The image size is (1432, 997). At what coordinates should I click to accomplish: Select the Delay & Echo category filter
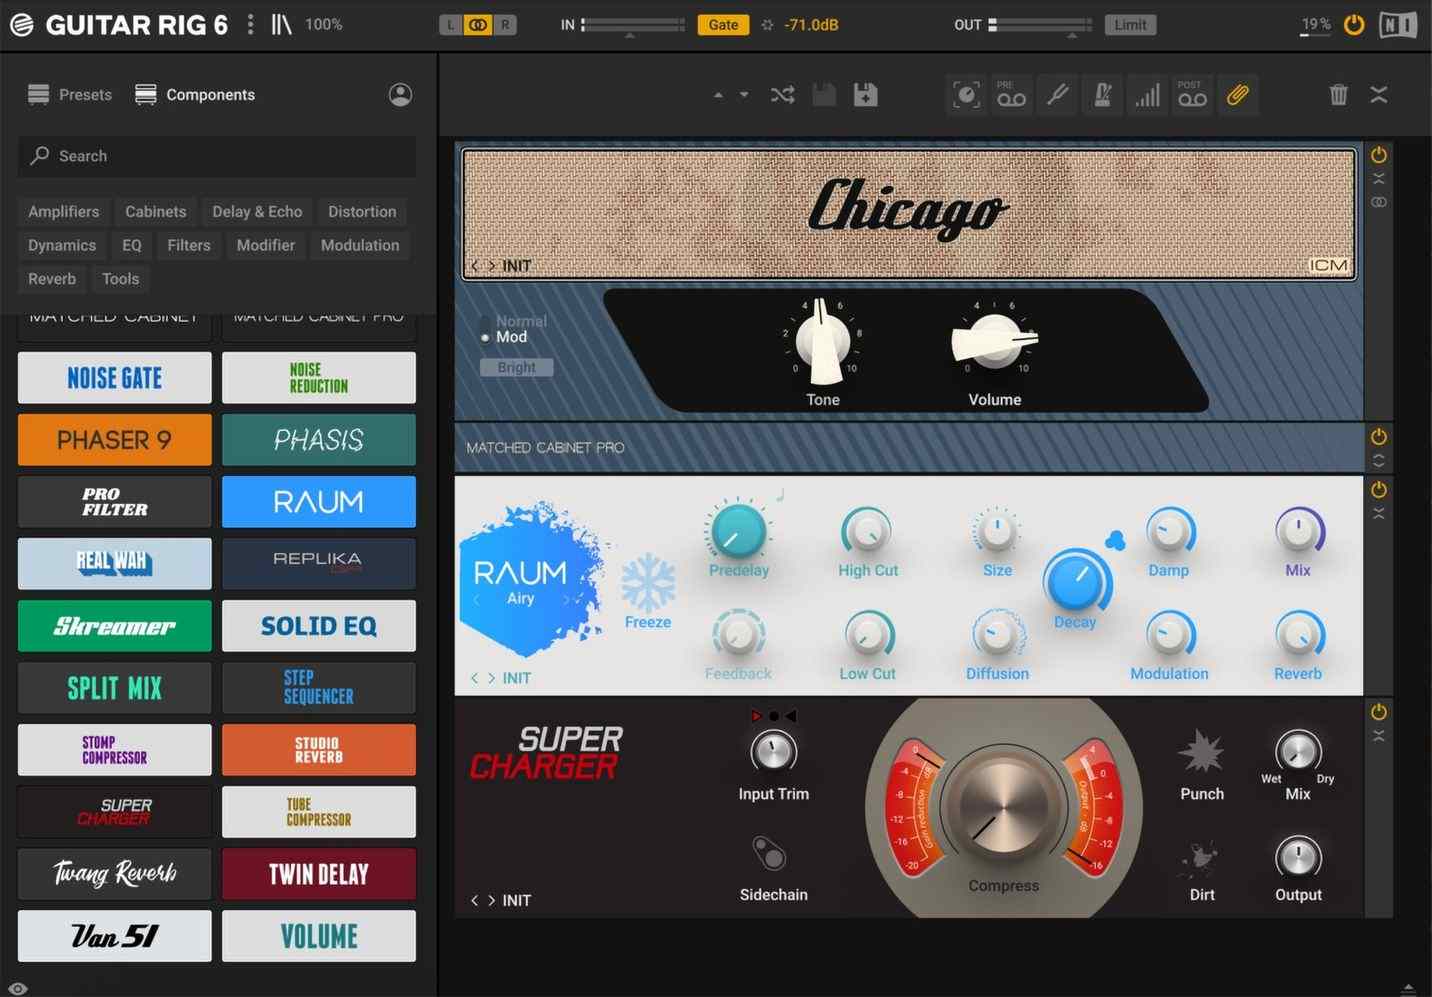point(257,212)
